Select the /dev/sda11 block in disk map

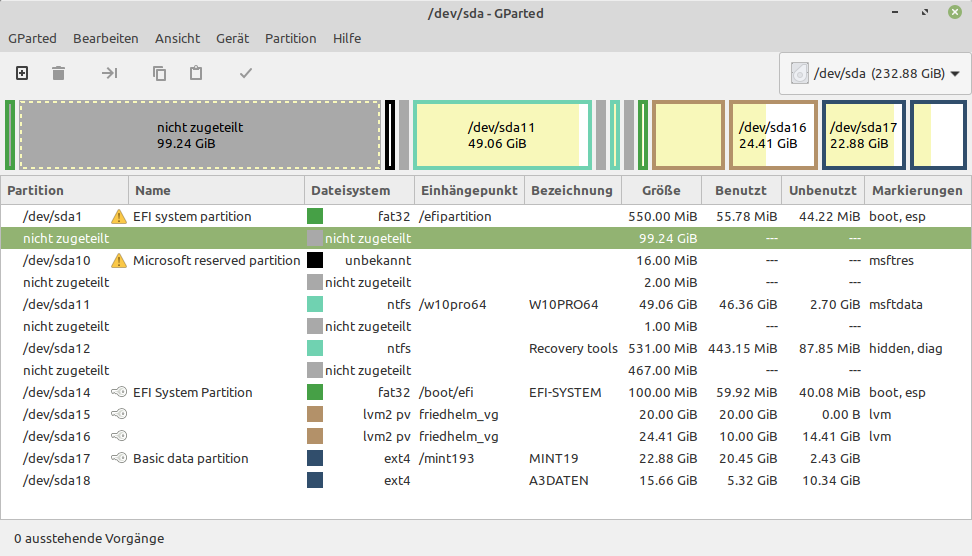502,135
